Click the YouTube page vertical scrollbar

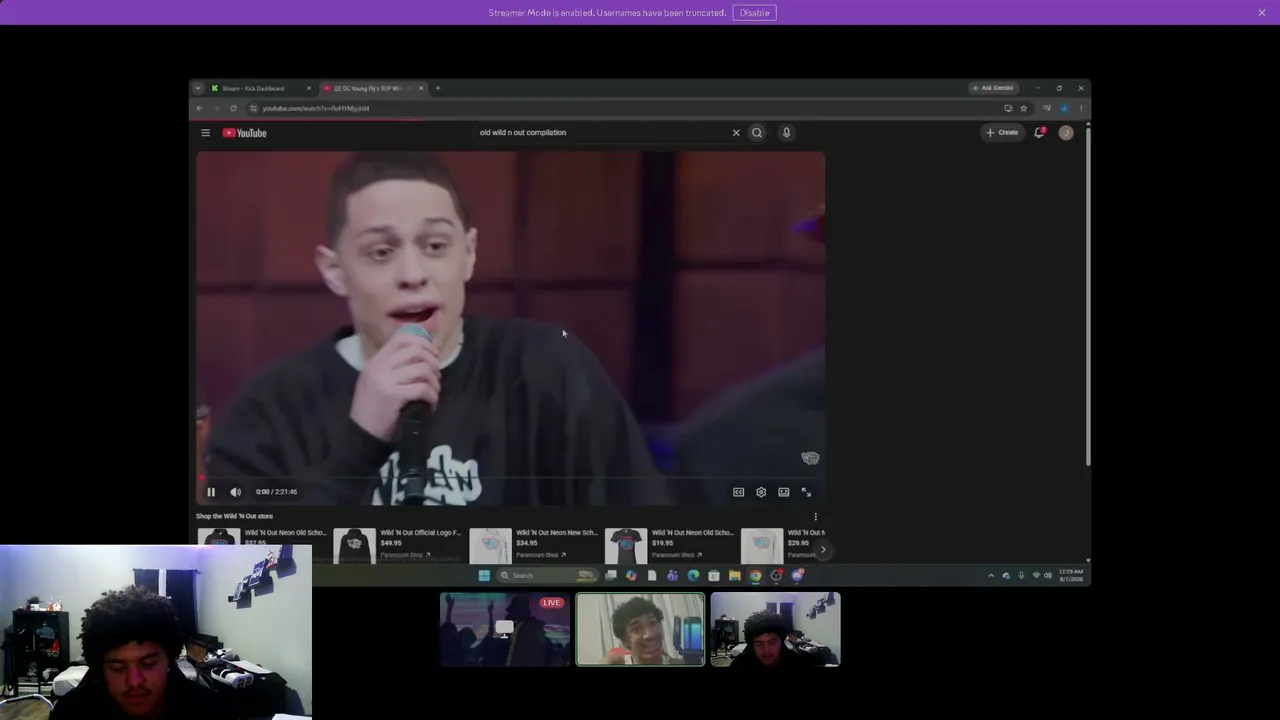(1087, 295)
